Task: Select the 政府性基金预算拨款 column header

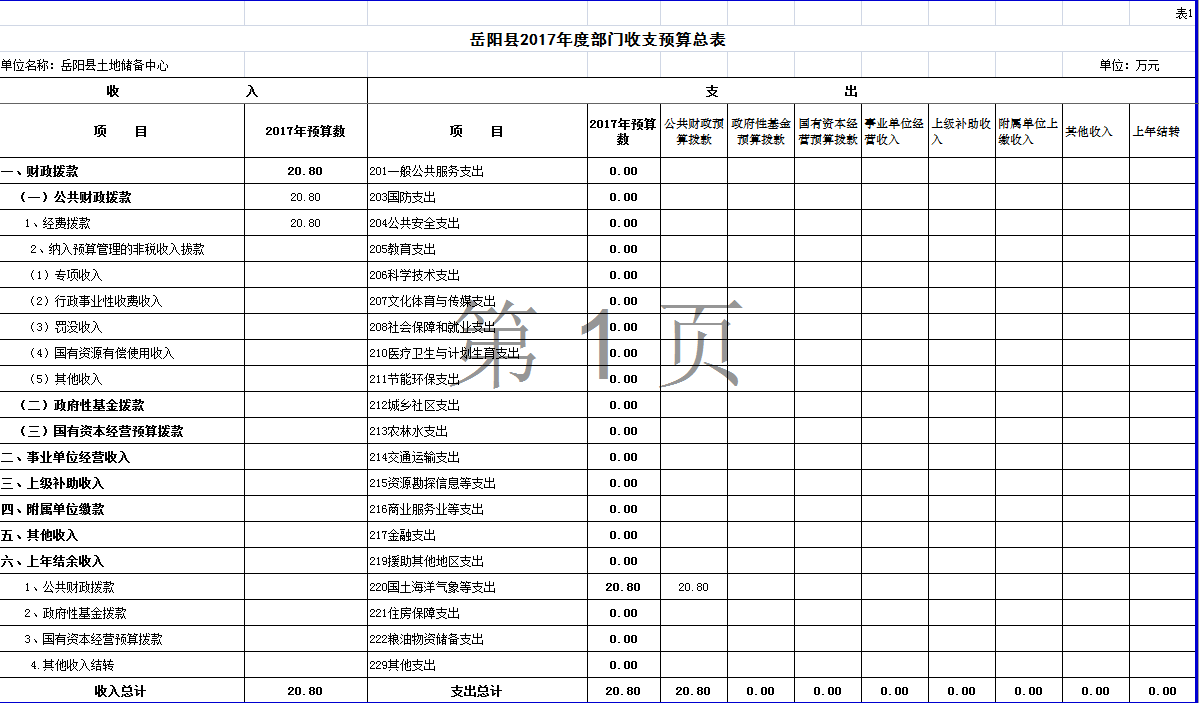Action: [x=761, y=131]
